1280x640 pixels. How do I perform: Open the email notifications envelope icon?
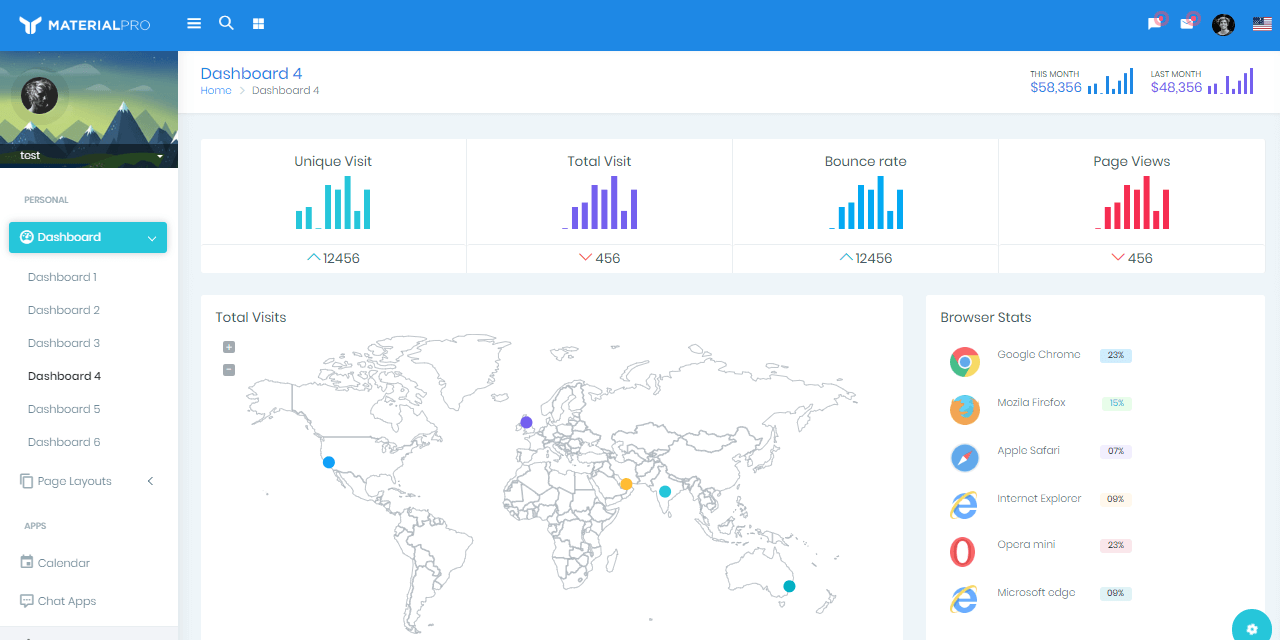coord(1188,24)
